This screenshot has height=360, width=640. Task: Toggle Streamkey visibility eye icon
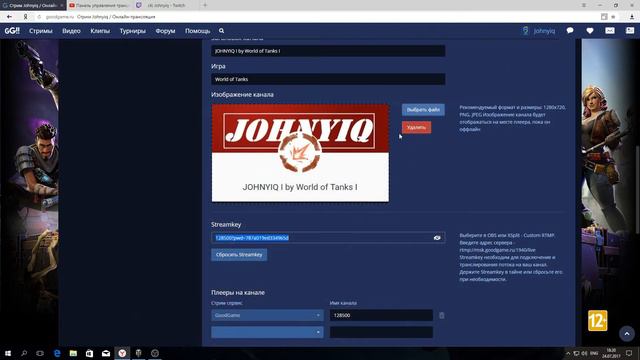[437, 238]
